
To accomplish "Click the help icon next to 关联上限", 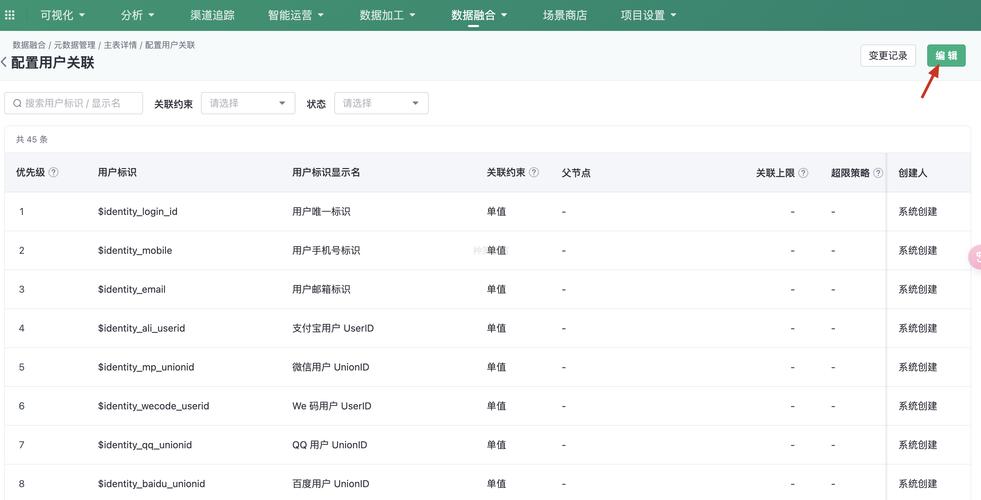I will 803,173.
